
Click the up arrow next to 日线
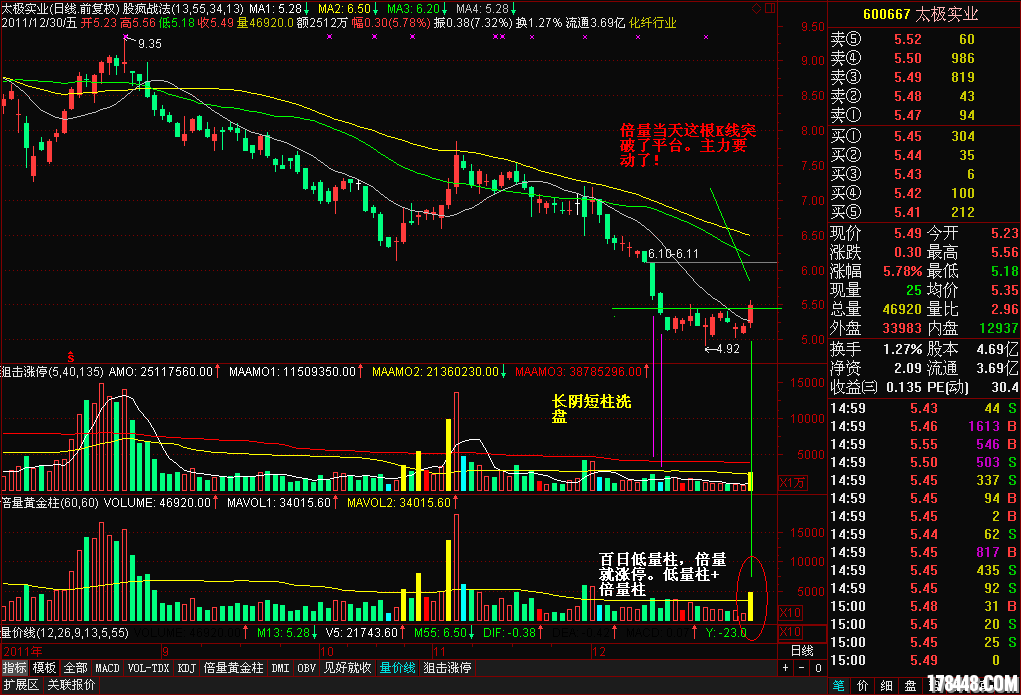coord(785,667)
